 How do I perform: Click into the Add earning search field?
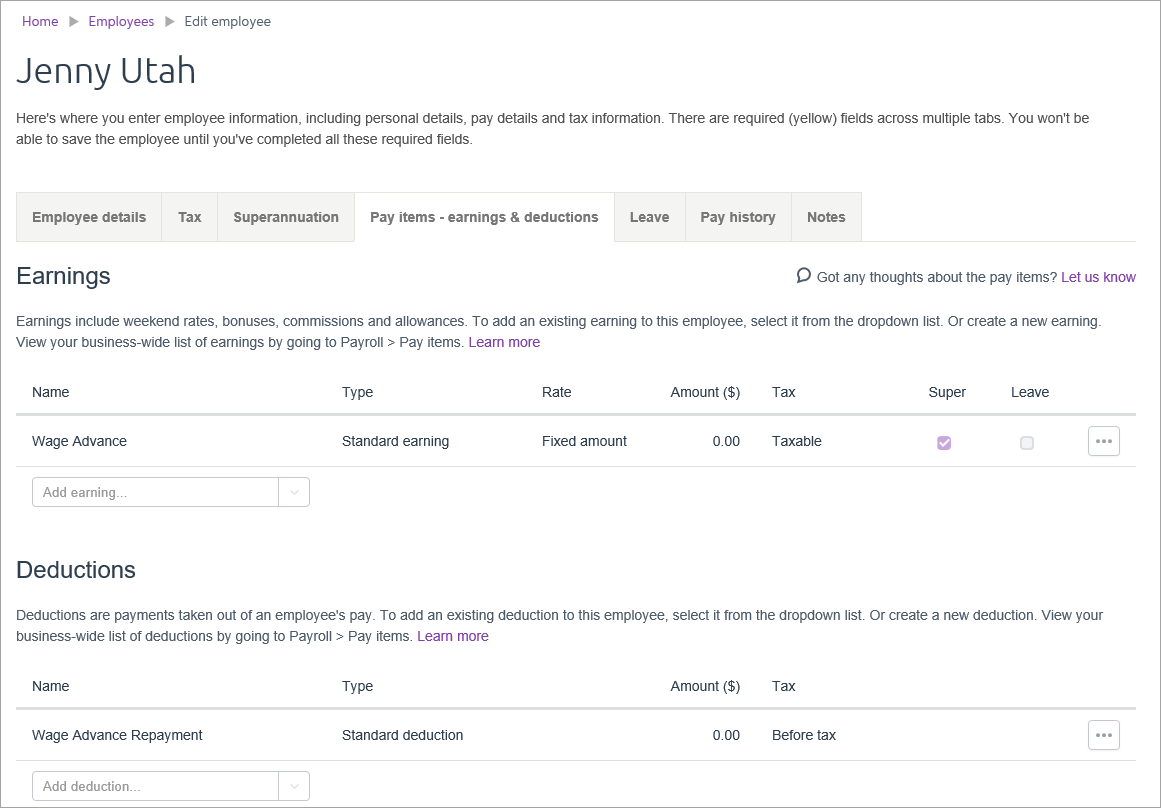pos(155,492)
